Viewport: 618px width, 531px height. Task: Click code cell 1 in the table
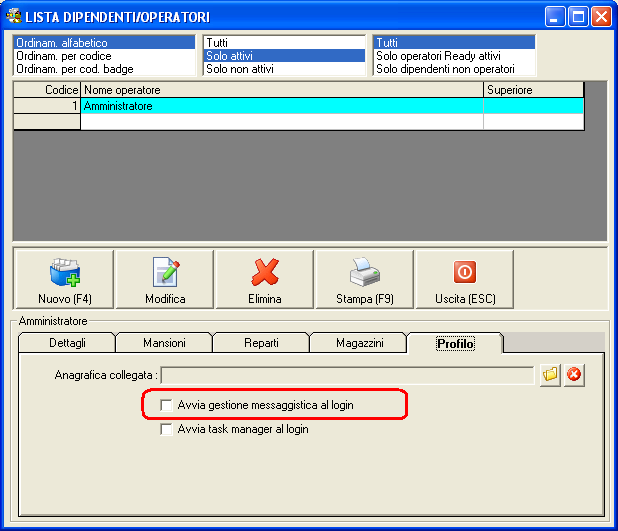coord(47,106)
